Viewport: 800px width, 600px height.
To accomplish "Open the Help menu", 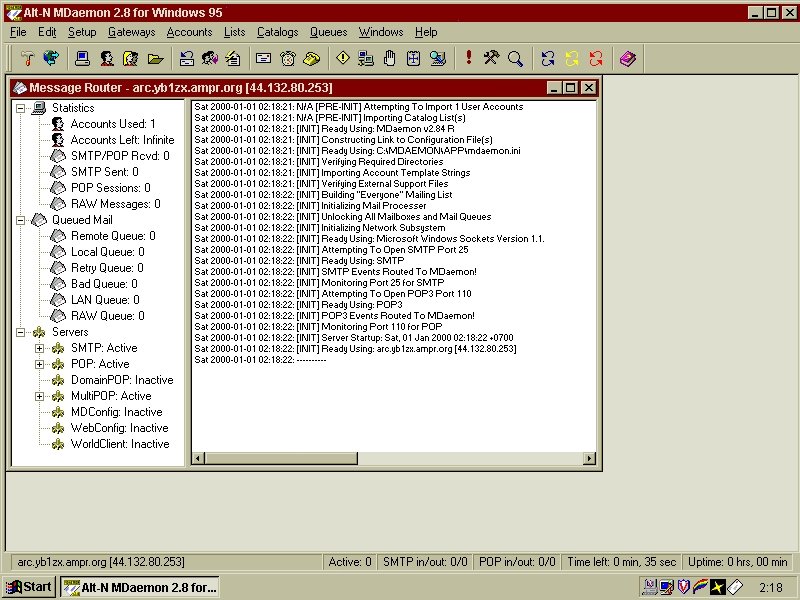I will point(426,32).
